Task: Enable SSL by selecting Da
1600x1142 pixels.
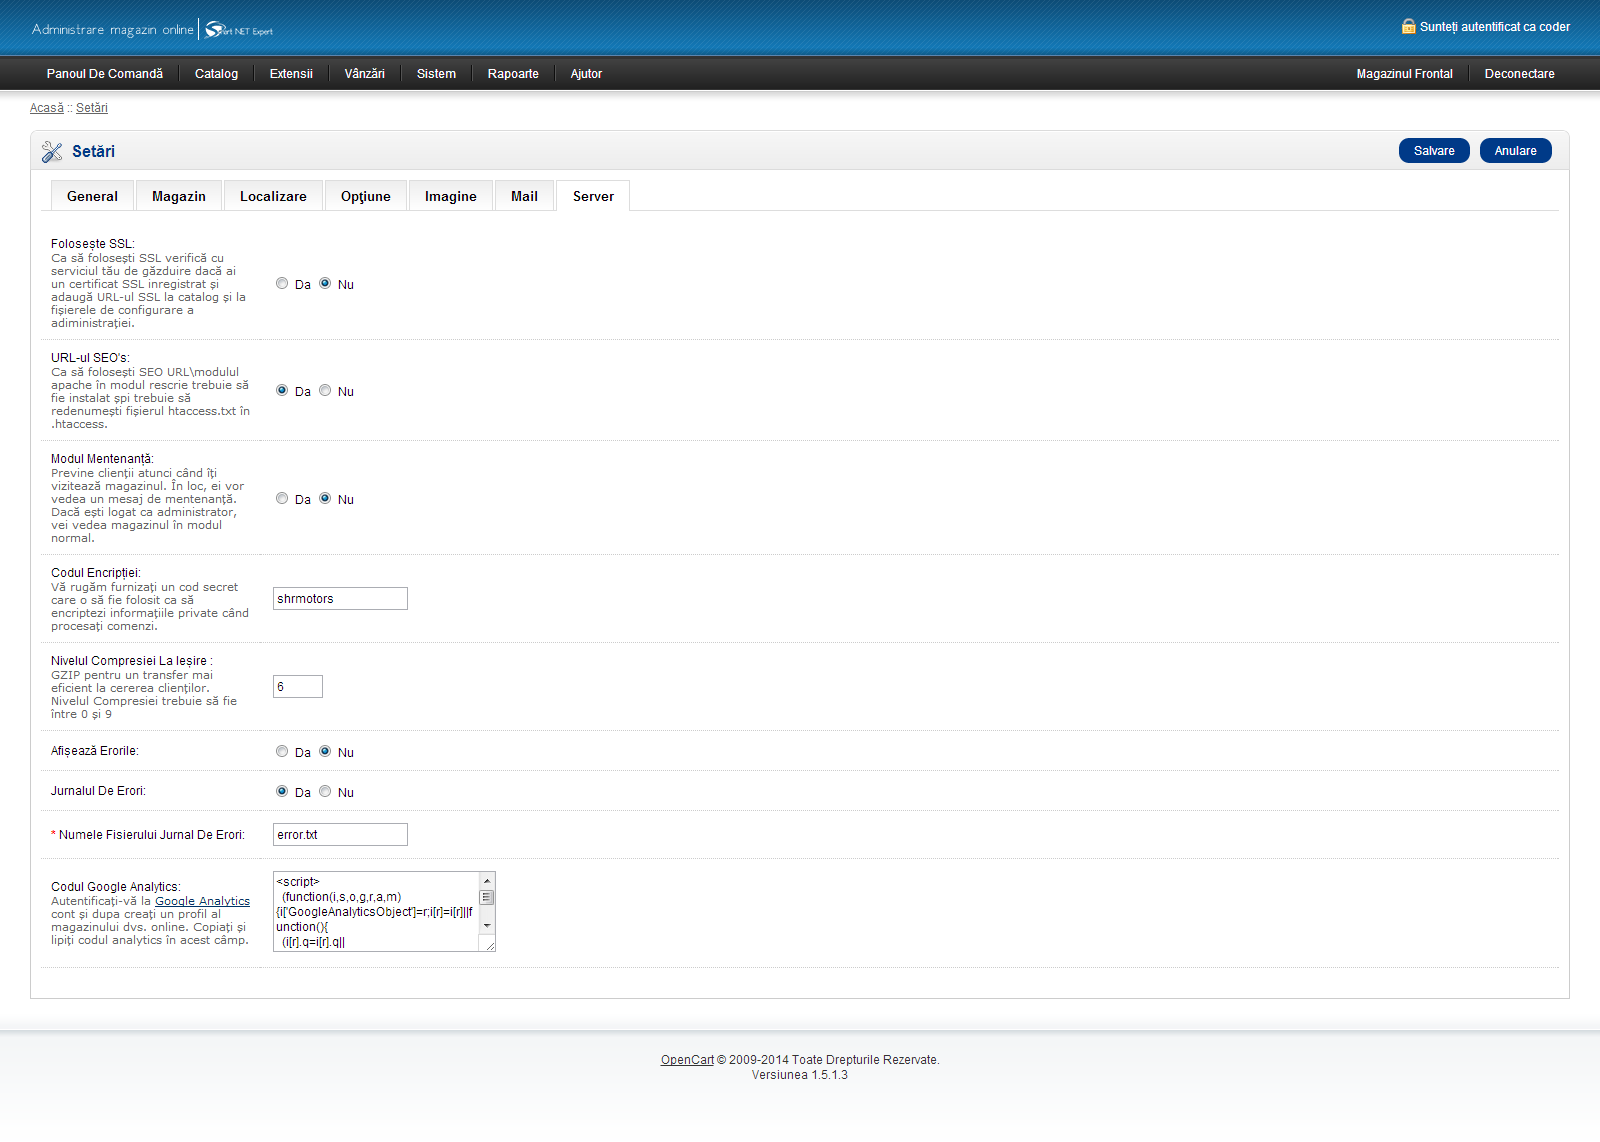Action: click(x=282, y=284)
